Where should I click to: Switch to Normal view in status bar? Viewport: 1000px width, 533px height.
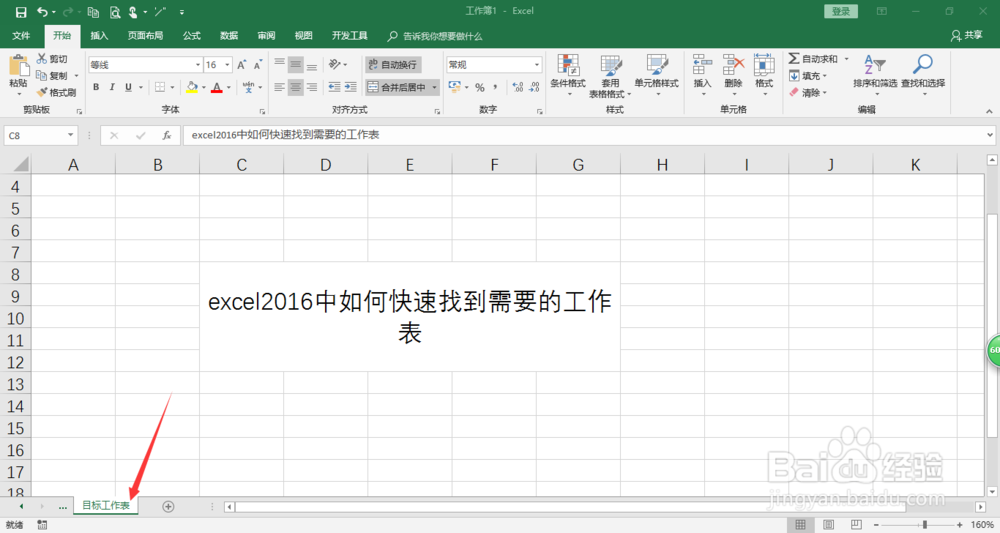(x=800, y=525)
